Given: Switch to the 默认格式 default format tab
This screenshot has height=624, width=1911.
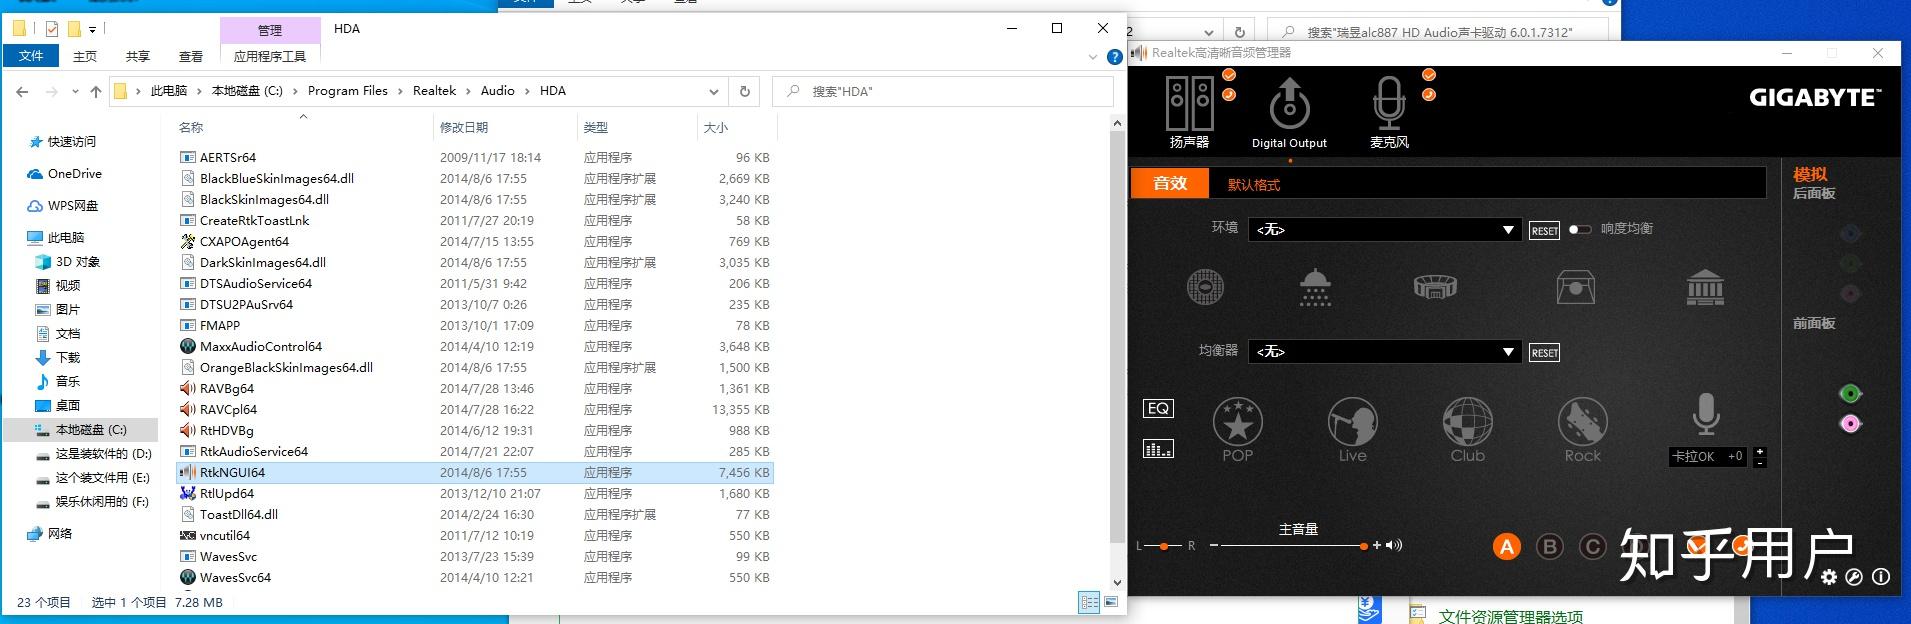Looking at the screenshot, I should point(1254,184).
